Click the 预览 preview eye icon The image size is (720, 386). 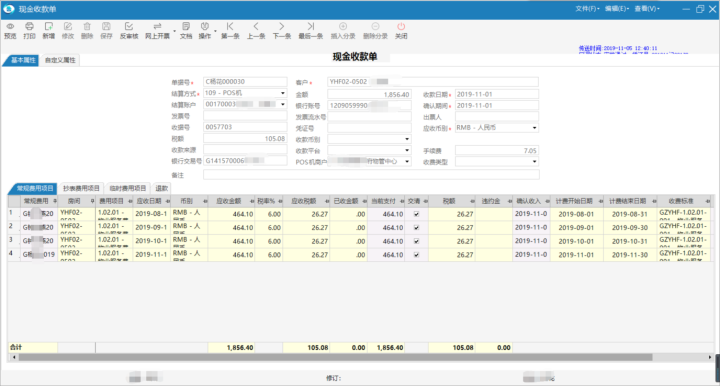tap(10, 27)
